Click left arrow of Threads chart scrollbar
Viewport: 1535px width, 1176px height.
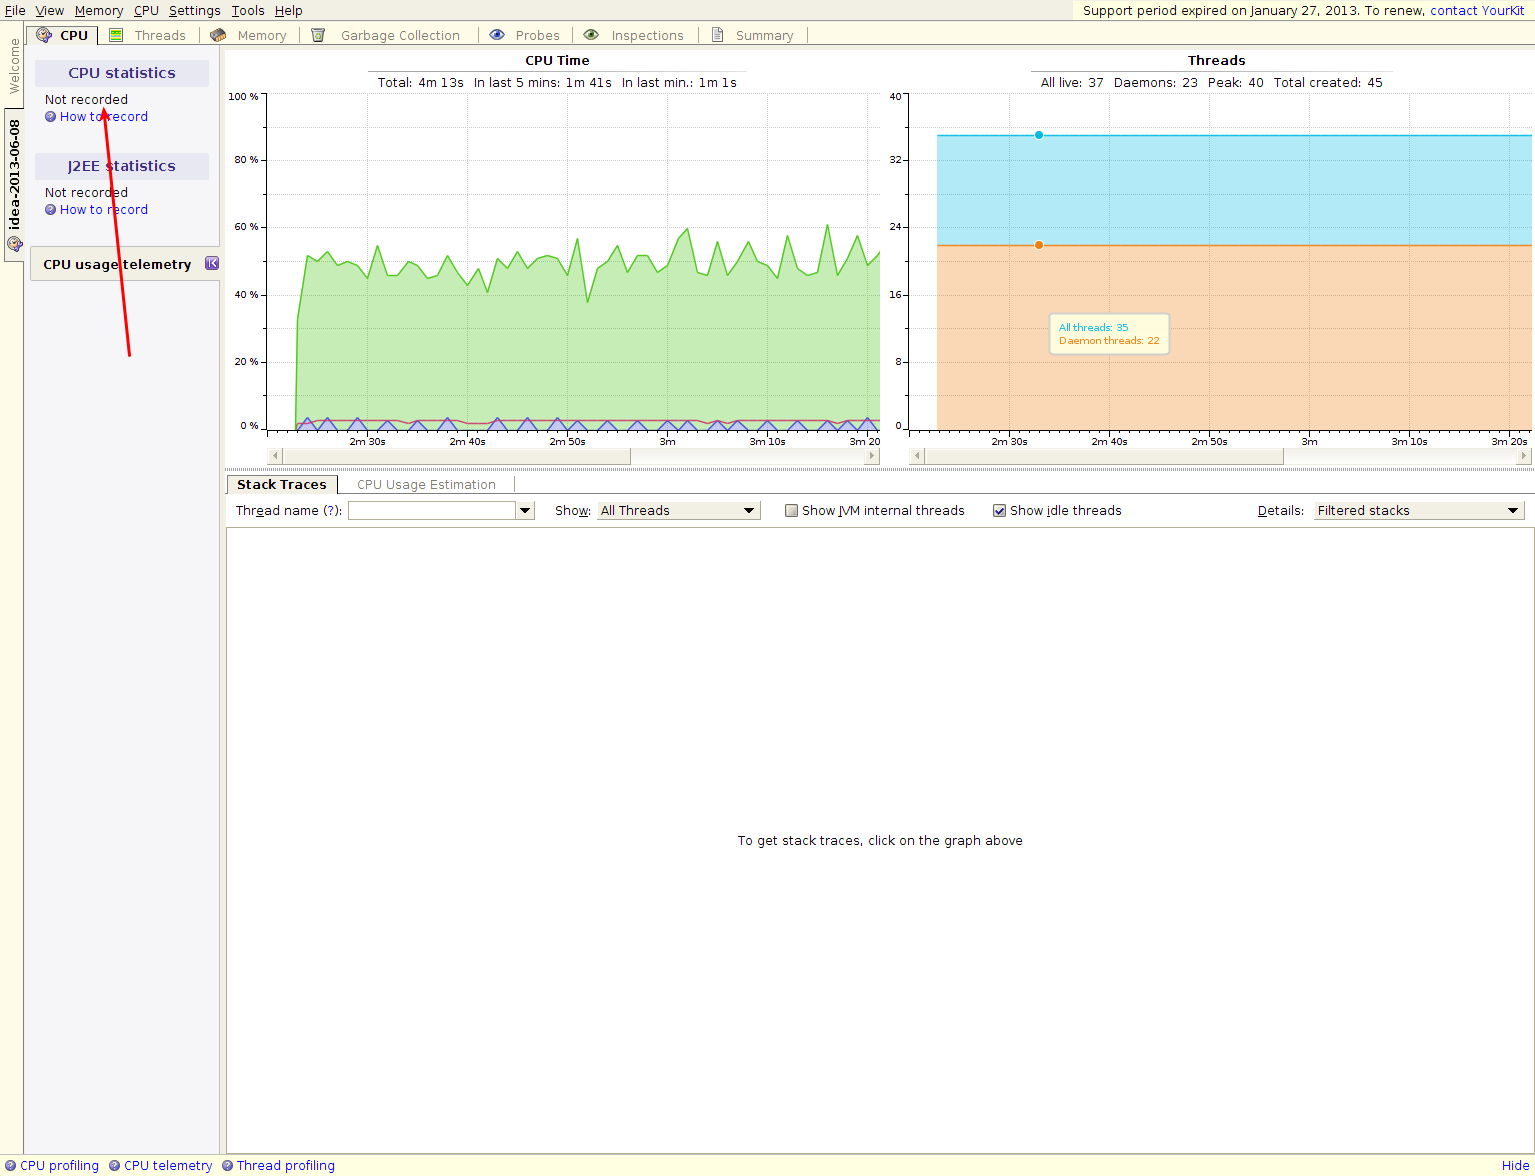coord(917,456)
